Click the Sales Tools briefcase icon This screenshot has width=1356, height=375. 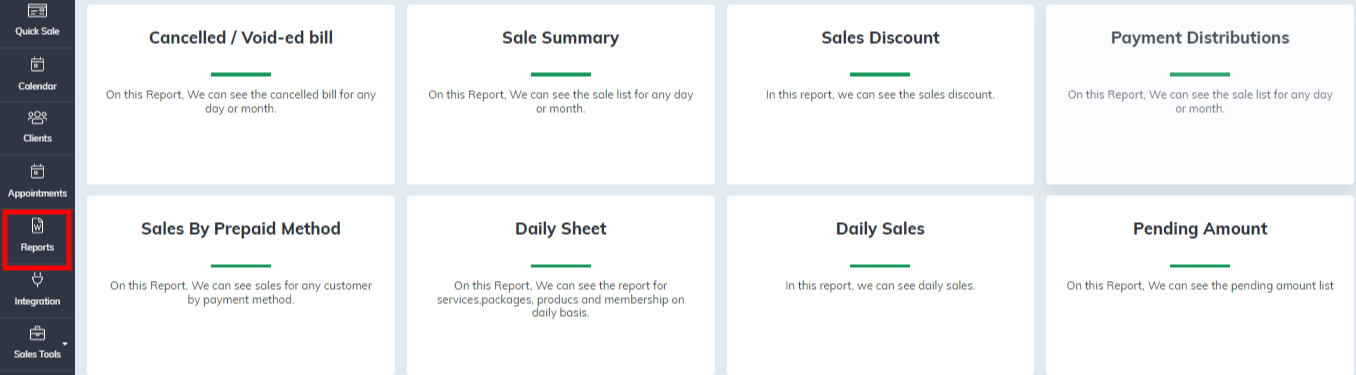[37, 333]
